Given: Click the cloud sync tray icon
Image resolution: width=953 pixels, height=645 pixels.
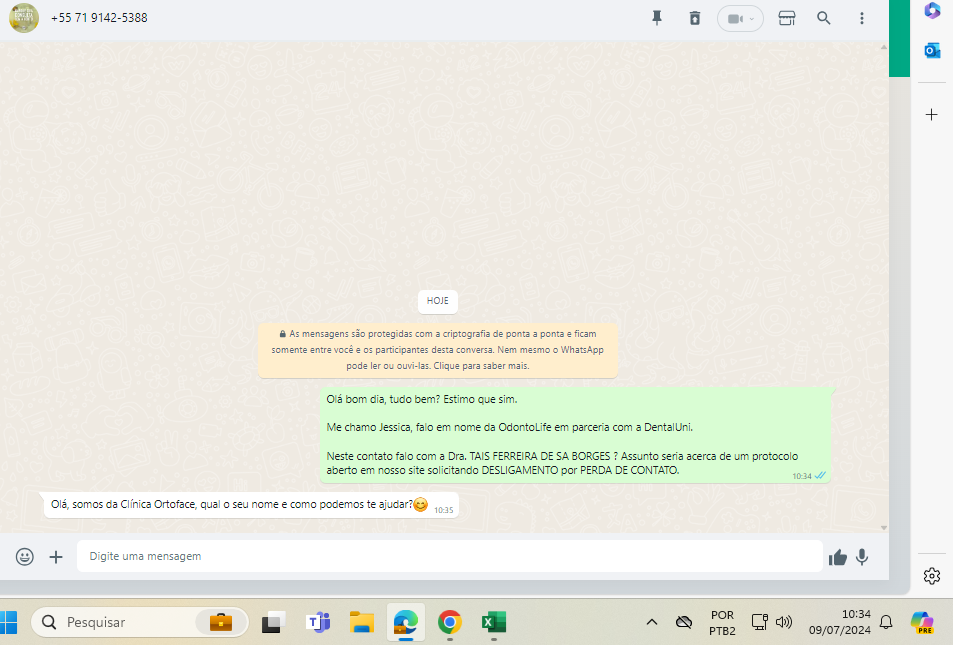Looking at the screenshot, I should (684, 622).
